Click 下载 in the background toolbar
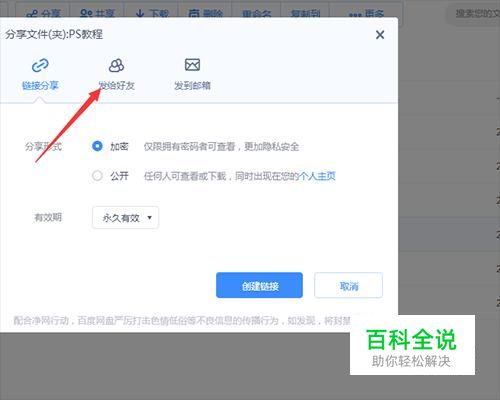 152,13
